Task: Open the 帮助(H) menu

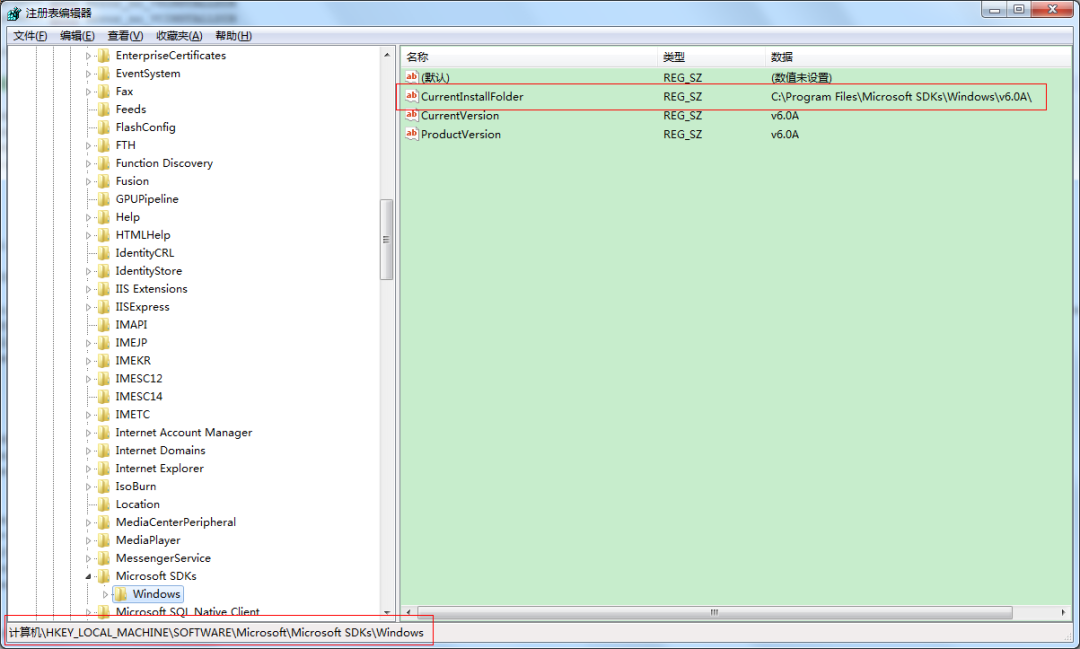Action: (x=233, y=36)
